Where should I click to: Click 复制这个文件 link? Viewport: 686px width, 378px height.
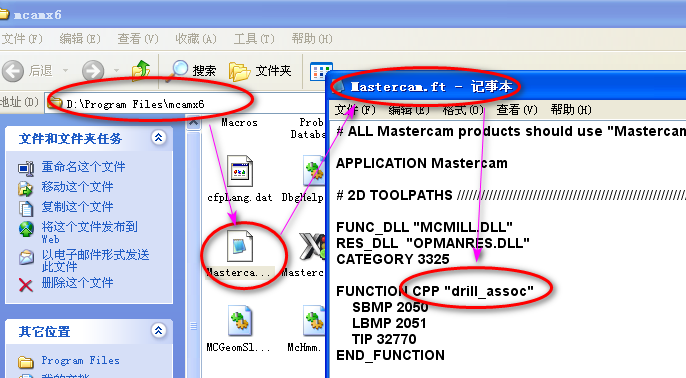pyautogui.click(x=77, y=206)
